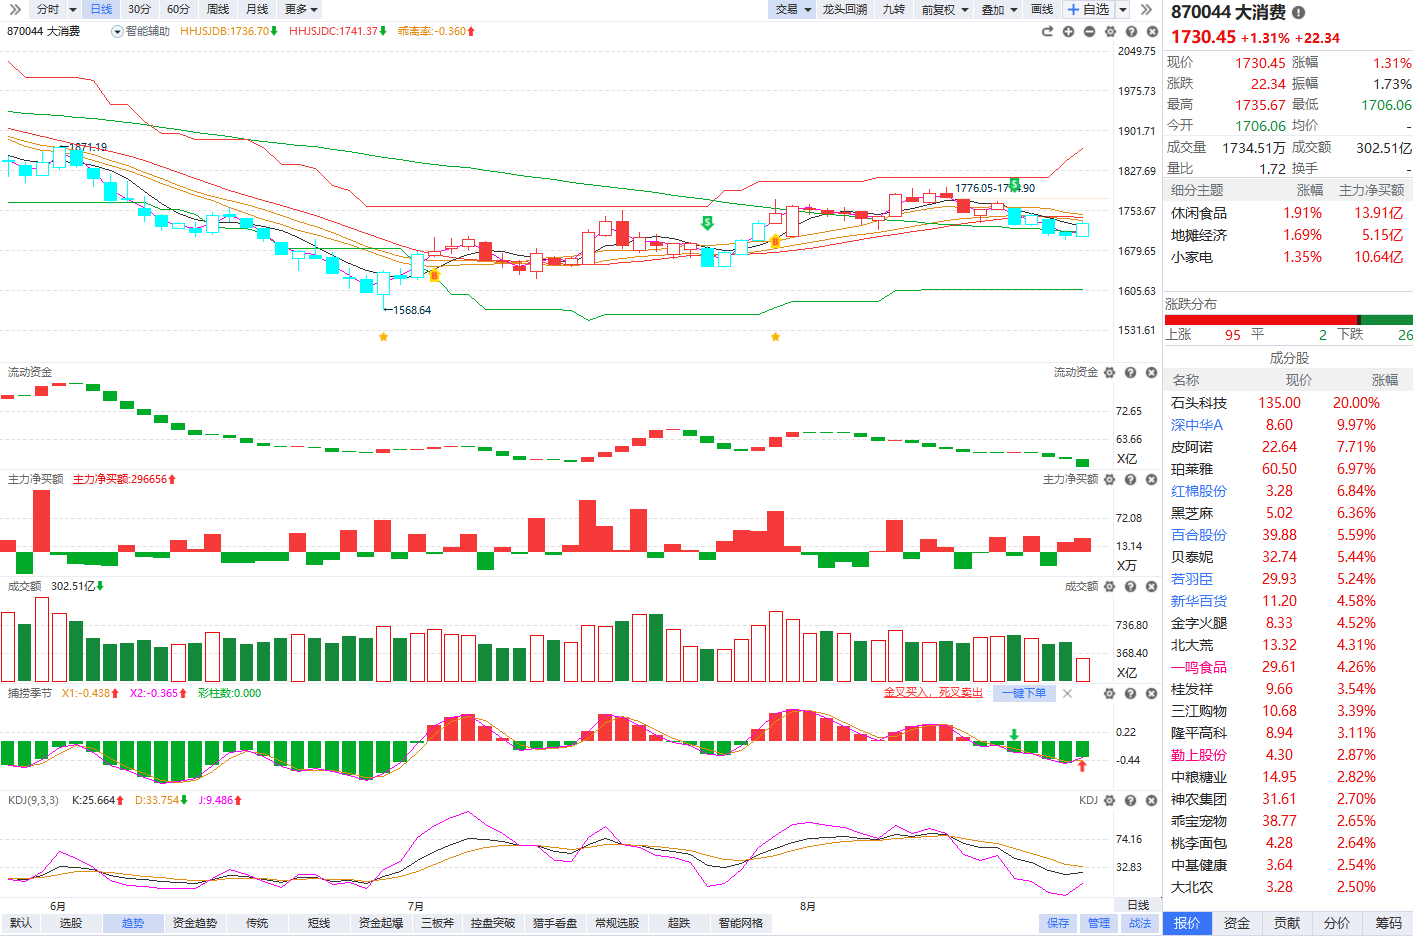Open 成交额 panel help icon

tap(1130, 586)
